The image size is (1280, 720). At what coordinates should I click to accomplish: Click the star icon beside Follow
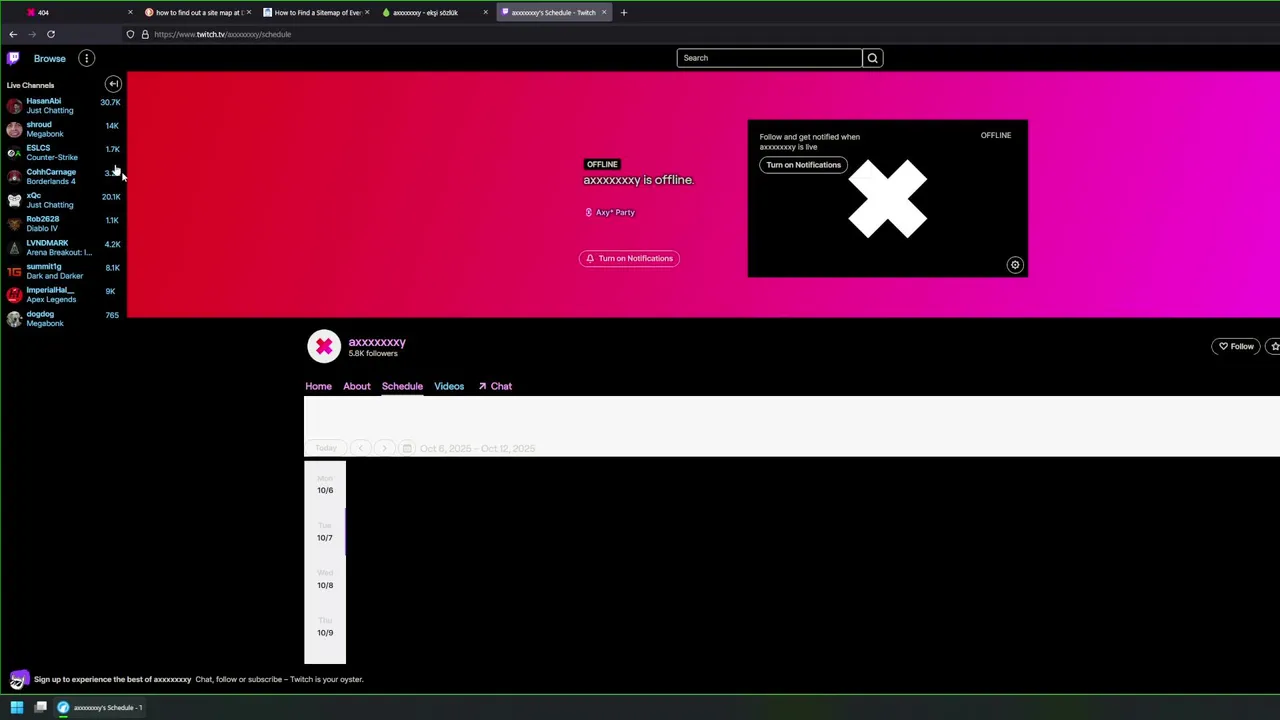click(1274, 346)
